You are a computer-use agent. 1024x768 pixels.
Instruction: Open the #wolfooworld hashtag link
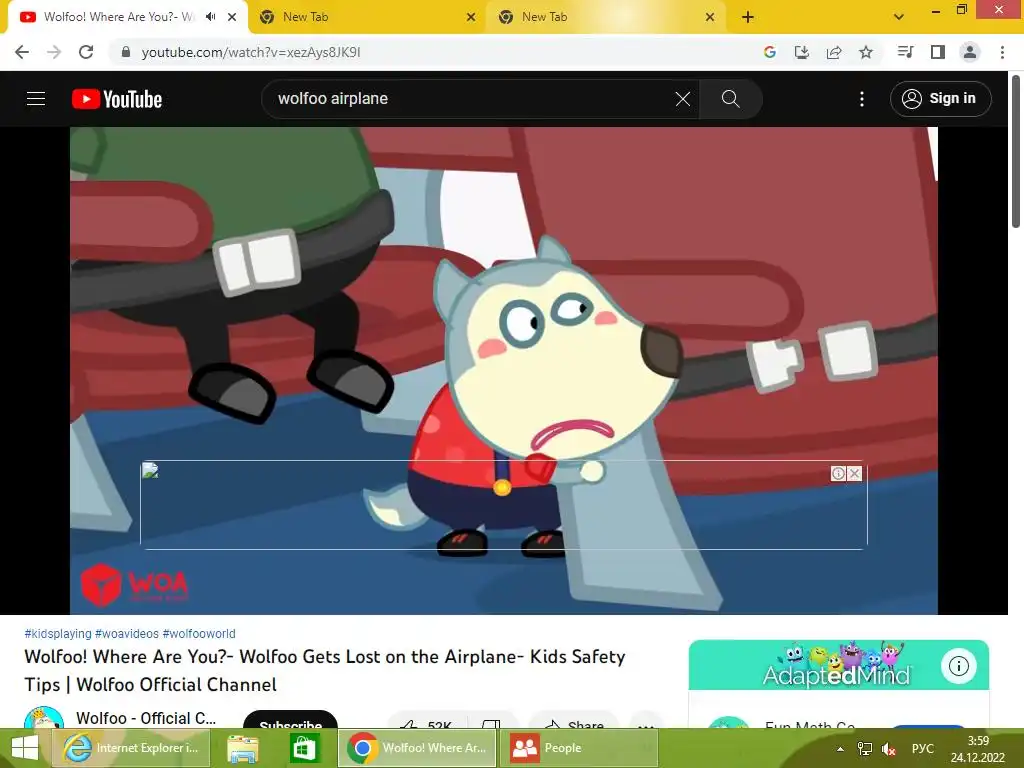pyautogui.click(x=199, y=633)
